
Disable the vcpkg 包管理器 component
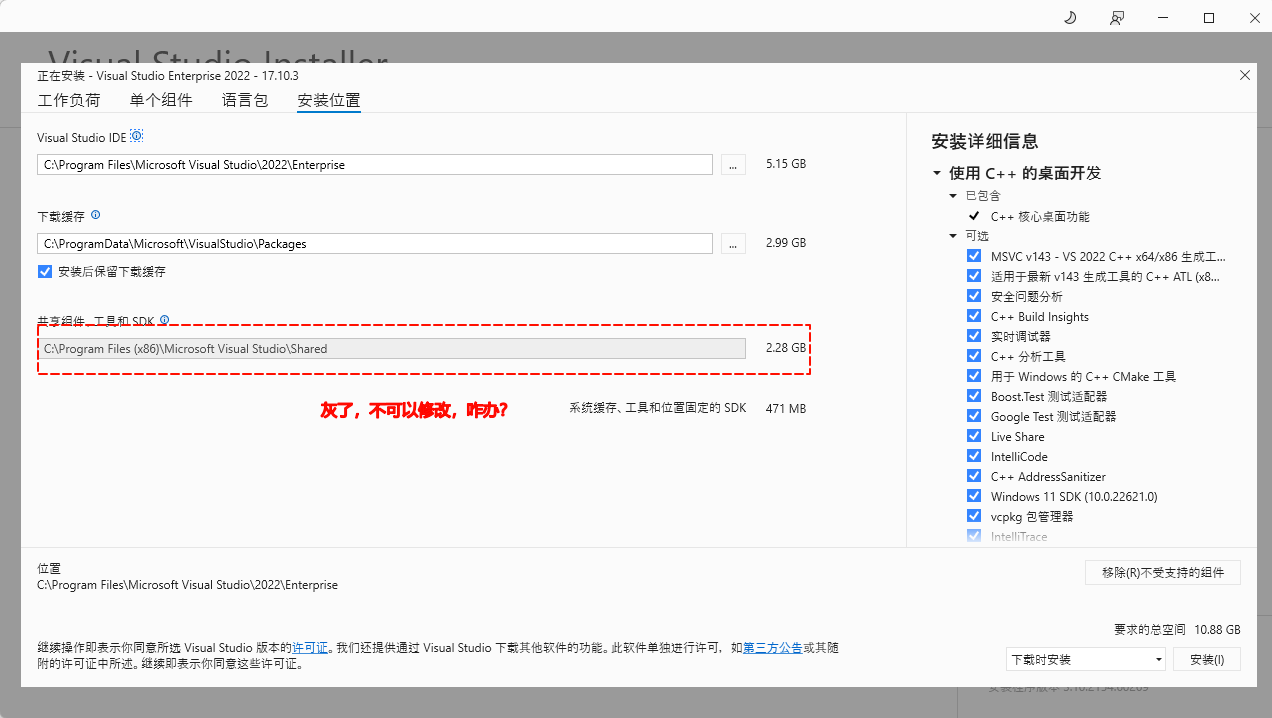(974, 516)
